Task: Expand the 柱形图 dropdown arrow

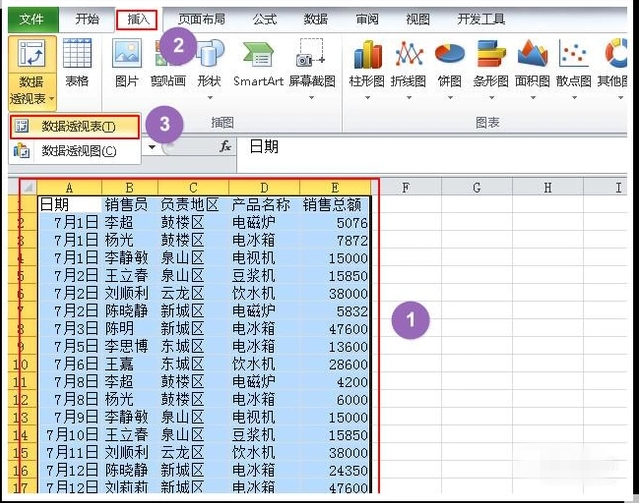Action: [367, 98]
